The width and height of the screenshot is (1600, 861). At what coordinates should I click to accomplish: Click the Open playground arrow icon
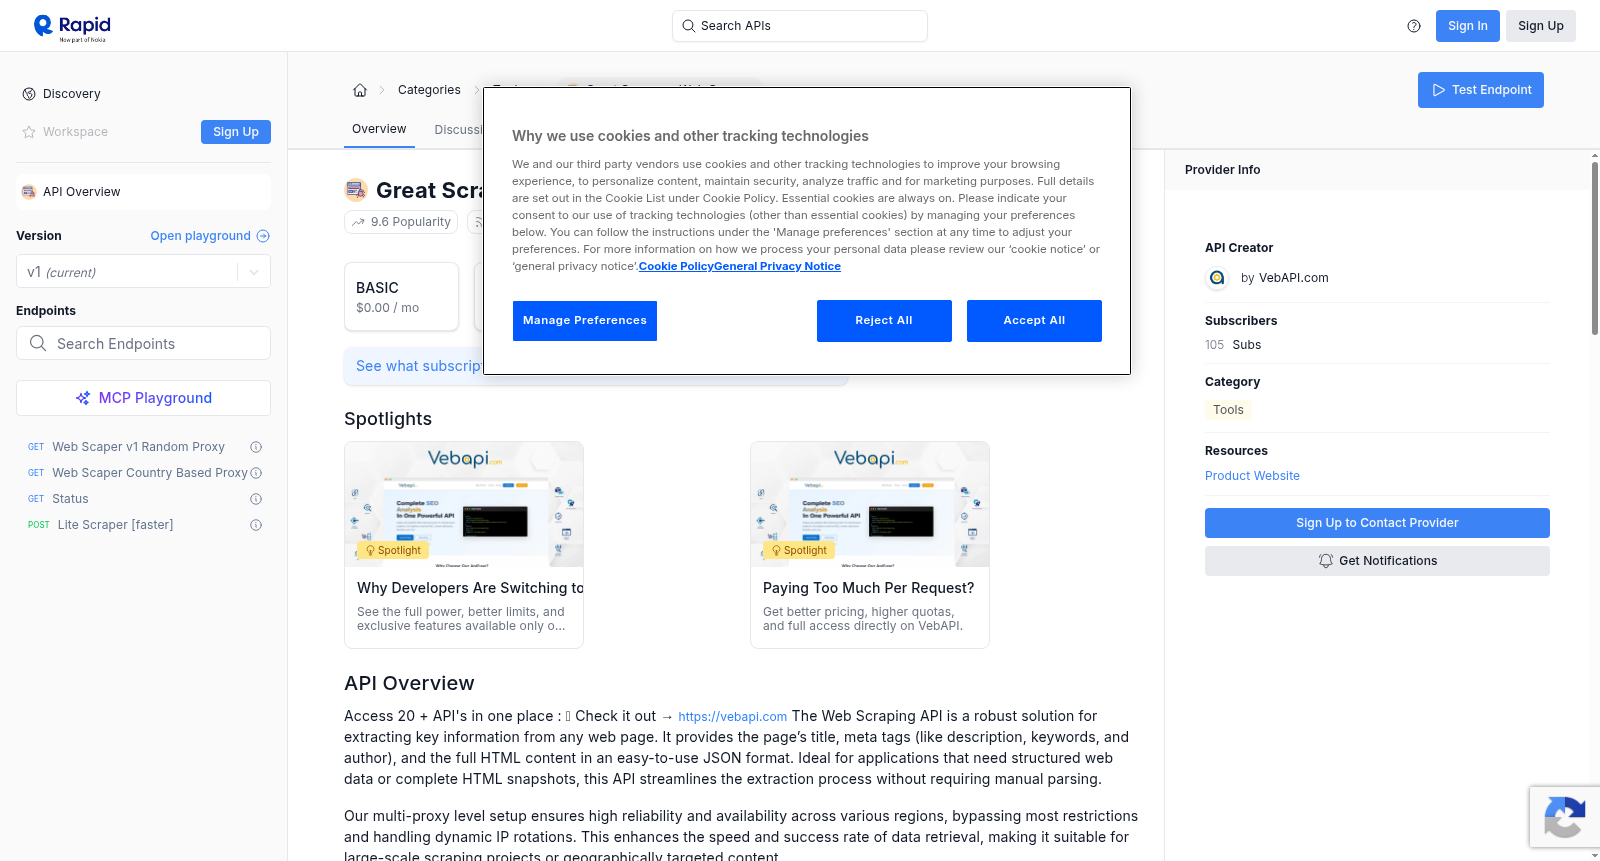(x=263, y=236)
